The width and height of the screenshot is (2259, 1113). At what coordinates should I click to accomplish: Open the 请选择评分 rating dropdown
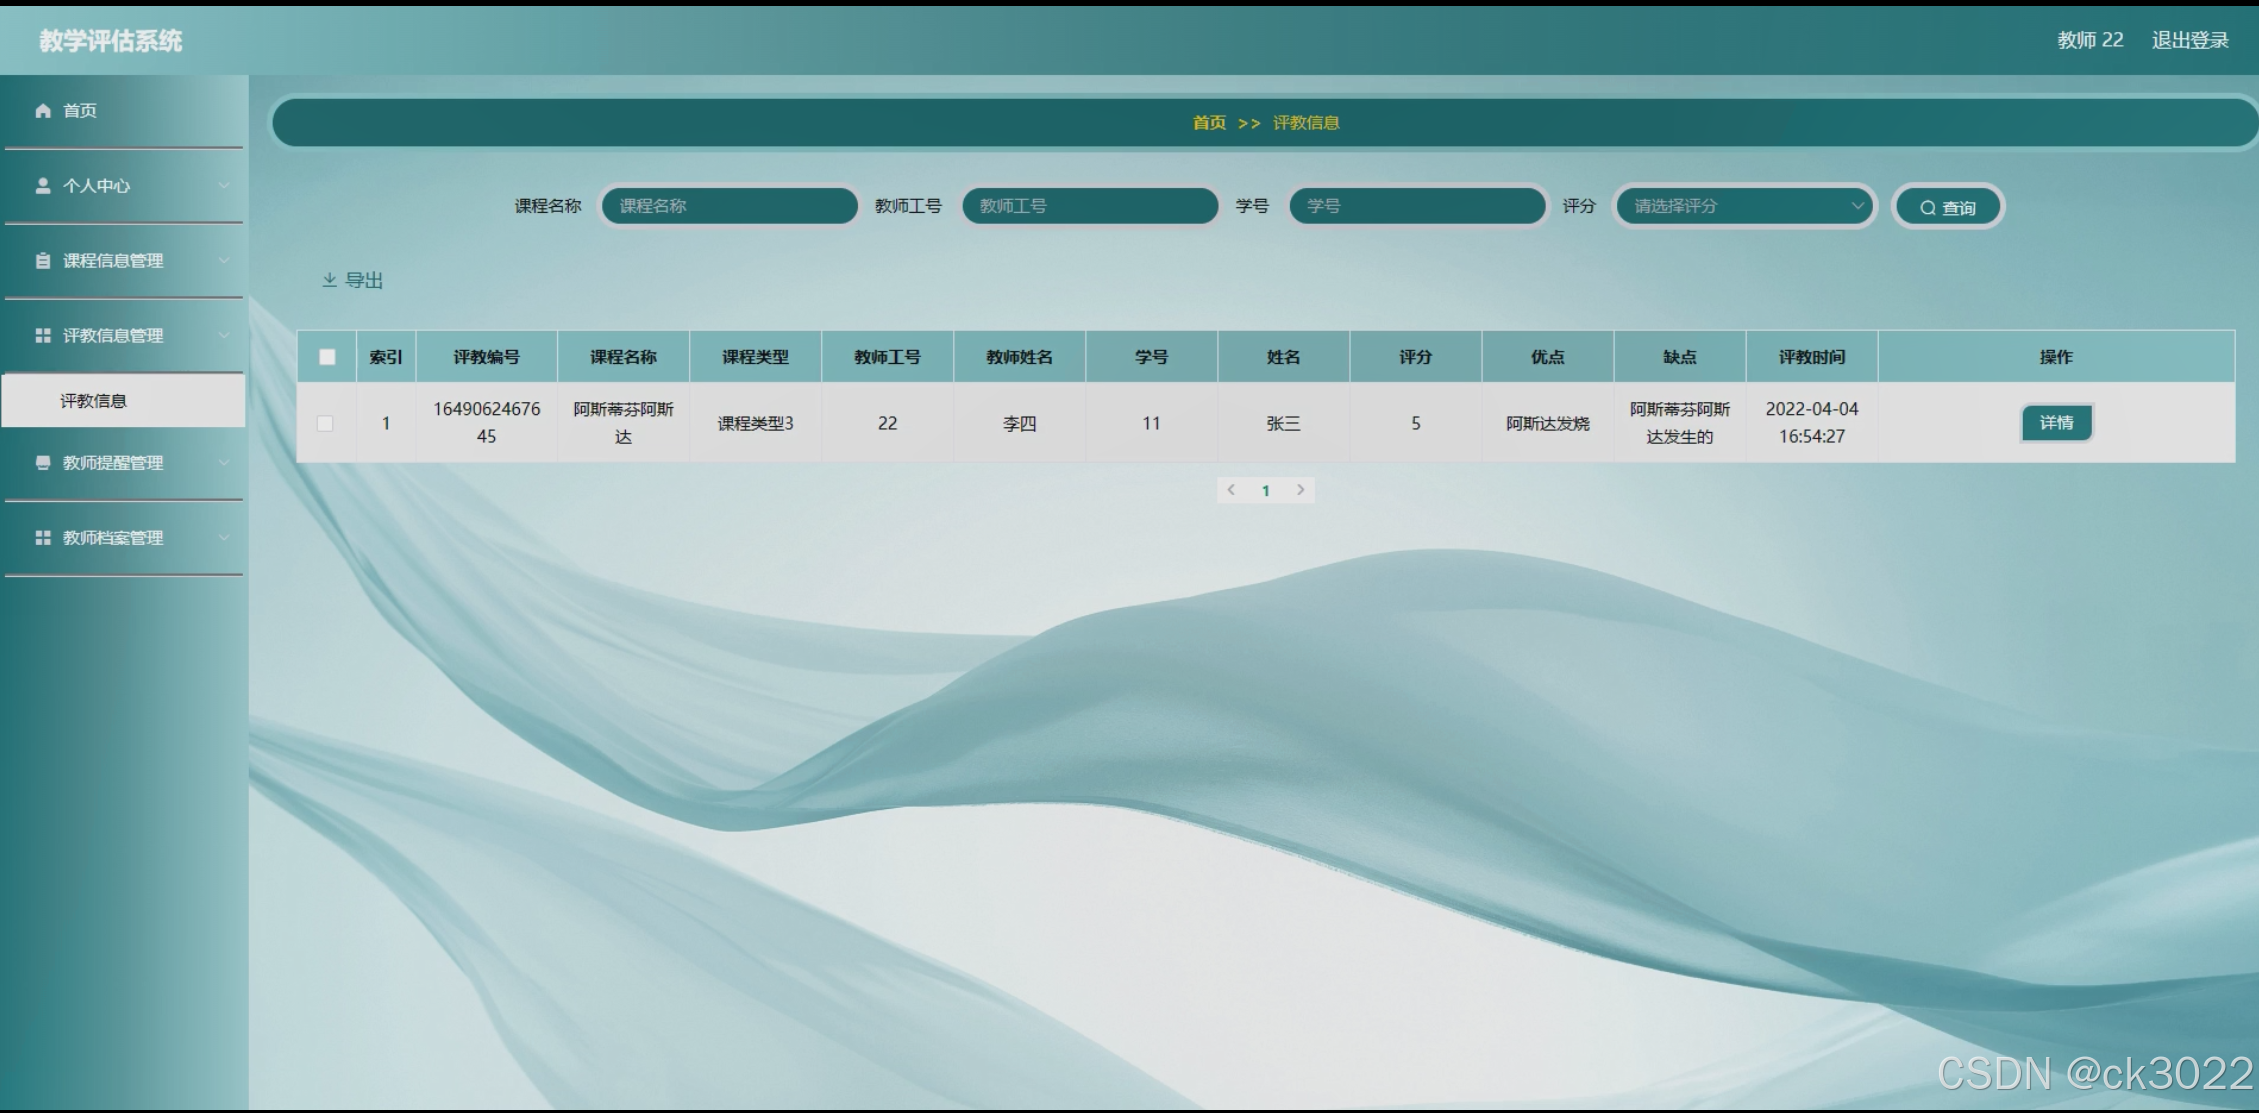pyautogui.click(x=1745, y=206)
